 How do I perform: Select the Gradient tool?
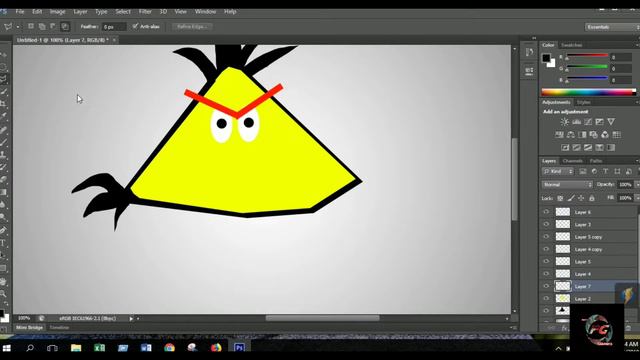pos(3,192)
